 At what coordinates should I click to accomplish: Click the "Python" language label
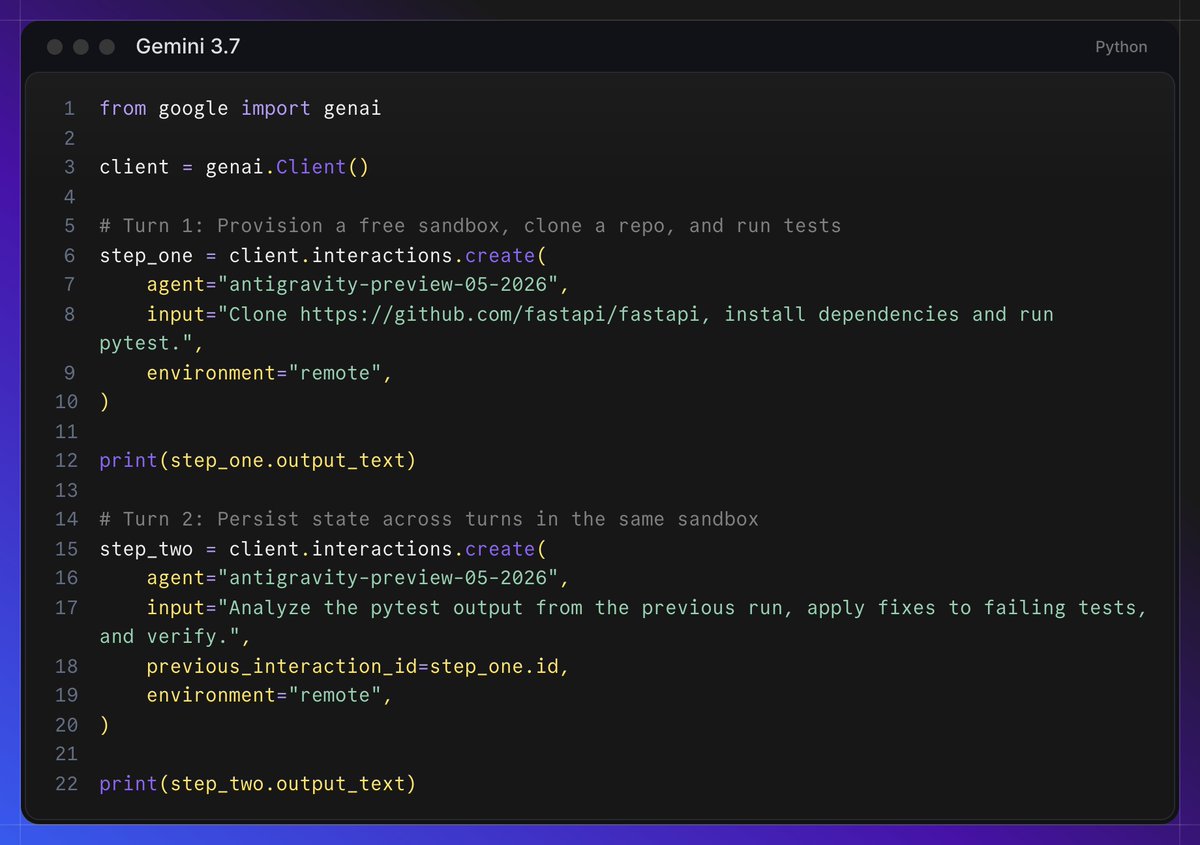point(1121,47)
